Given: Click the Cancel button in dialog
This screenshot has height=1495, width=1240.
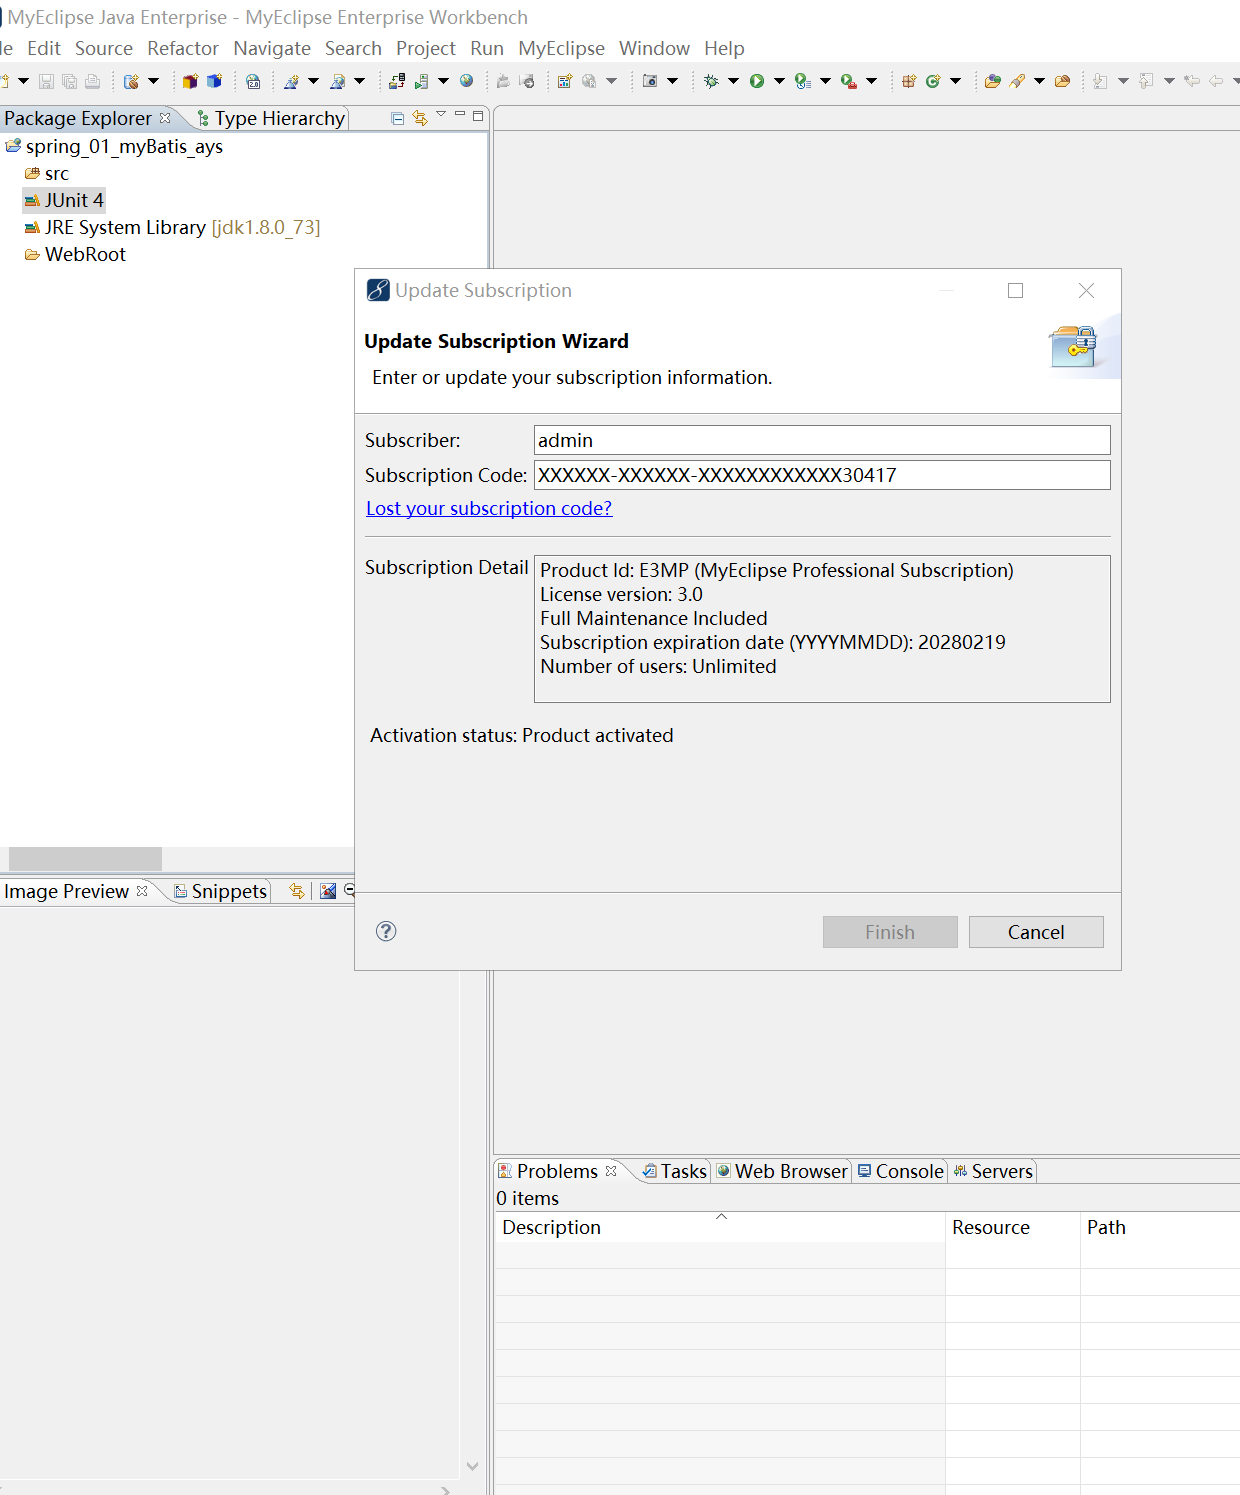Looking at the screenshot, I should [1036, 932].
